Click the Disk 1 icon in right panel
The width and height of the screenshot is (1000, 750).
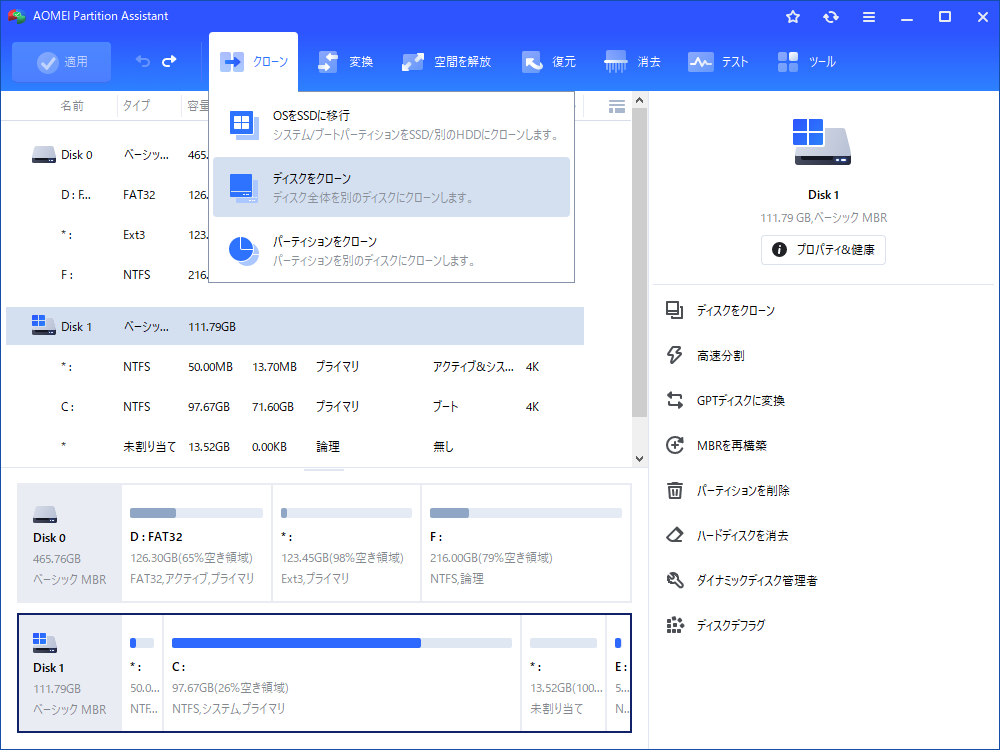tap(823, 142)
